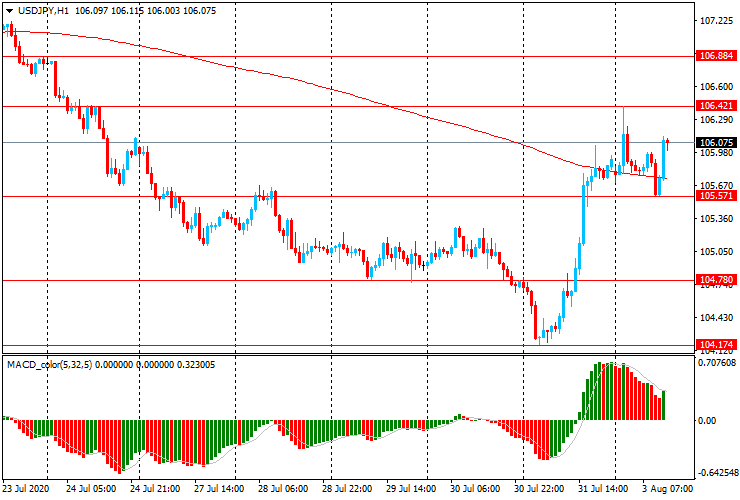Screen dimensions: 740x500
Task: Select the 106.884 red price label
Action: click(716, 56)
